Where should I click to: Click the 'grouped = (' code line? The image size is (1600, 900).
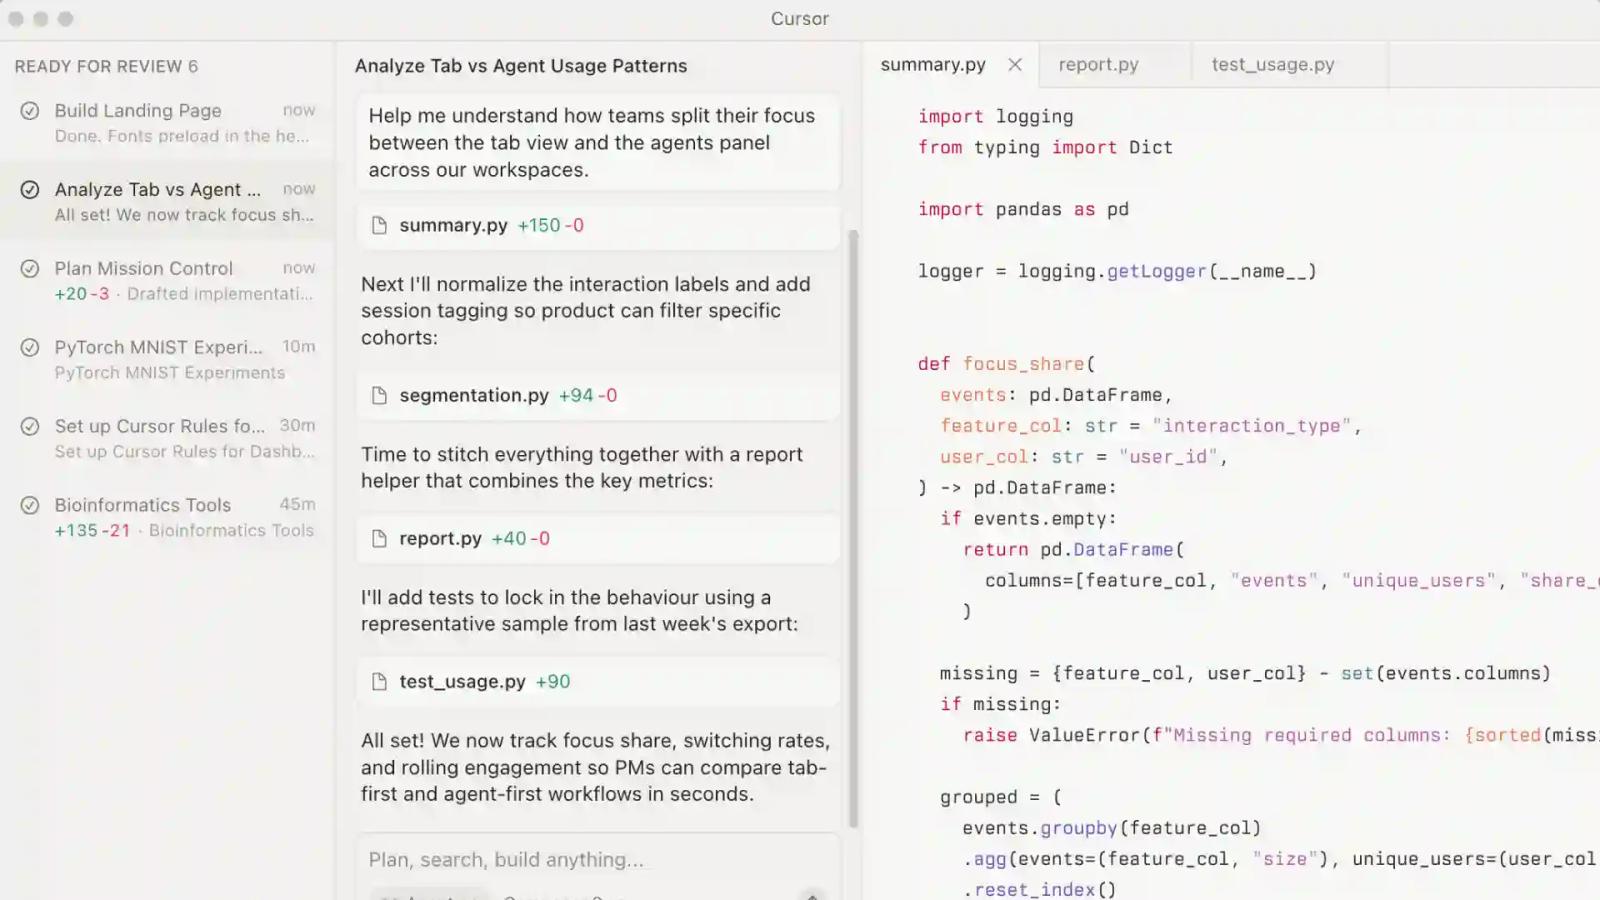[x=1001, y=798]
